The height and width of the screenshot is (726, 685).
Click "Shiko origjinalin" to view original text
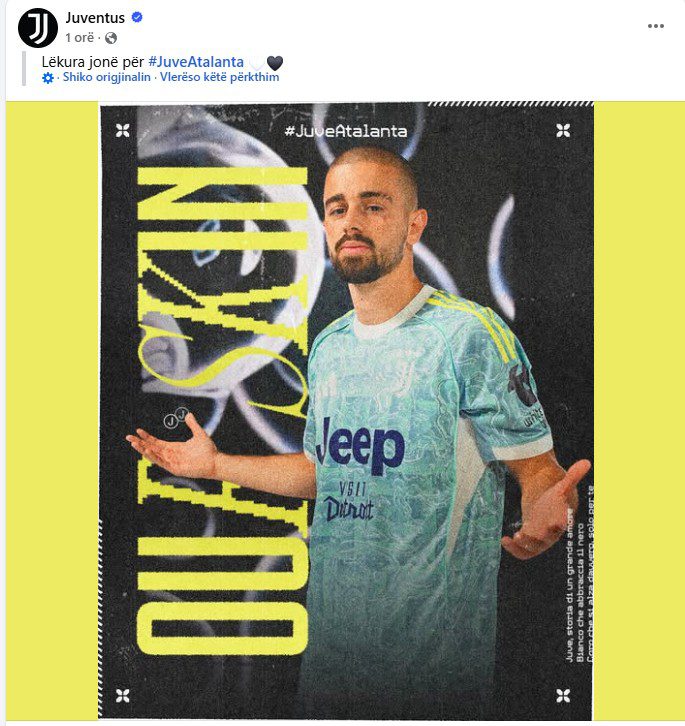[x=107, y=77]
